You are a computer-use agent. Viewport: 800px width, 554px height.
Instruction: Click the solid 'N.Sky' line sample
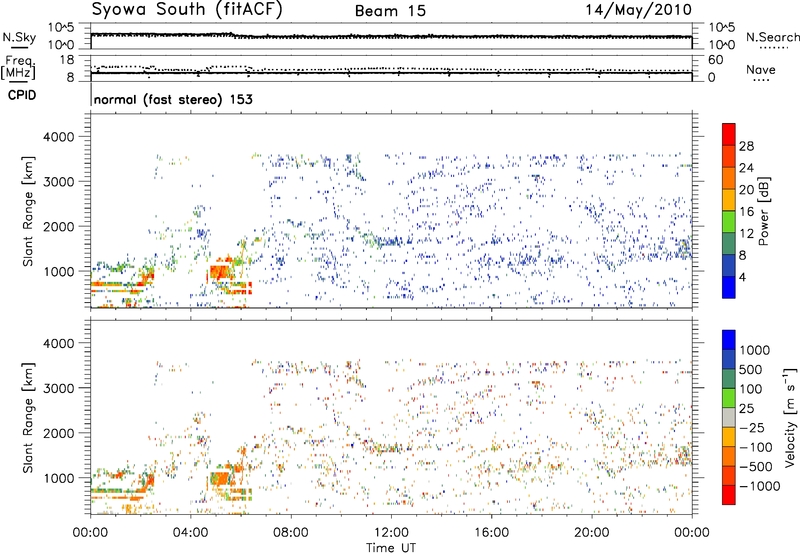point(19,48)
